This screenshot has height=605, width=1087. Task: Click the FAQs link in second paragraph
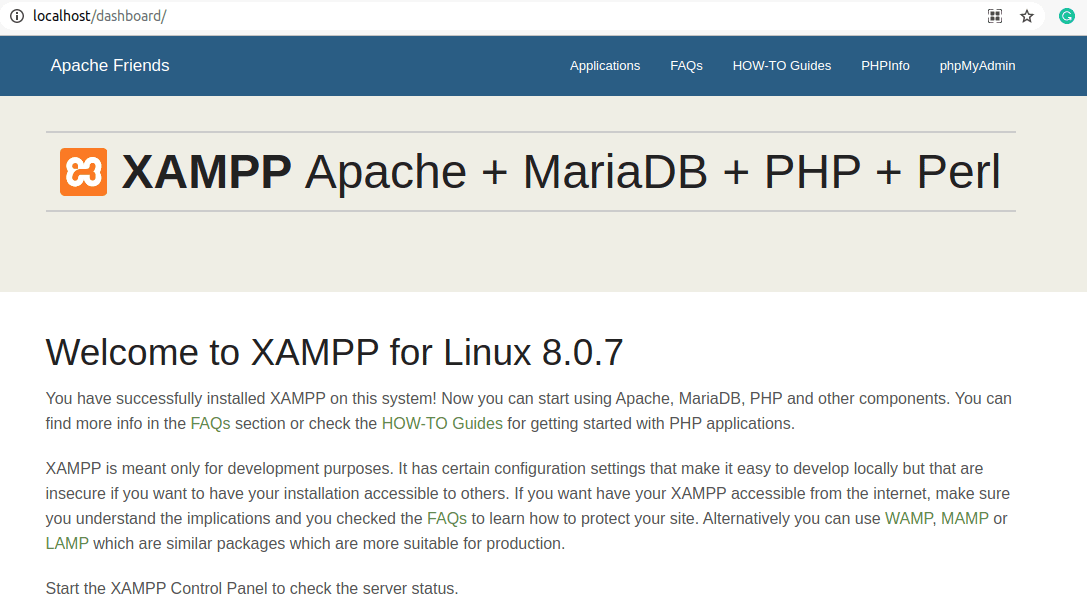pyautogui.click(x=446, y=518)
